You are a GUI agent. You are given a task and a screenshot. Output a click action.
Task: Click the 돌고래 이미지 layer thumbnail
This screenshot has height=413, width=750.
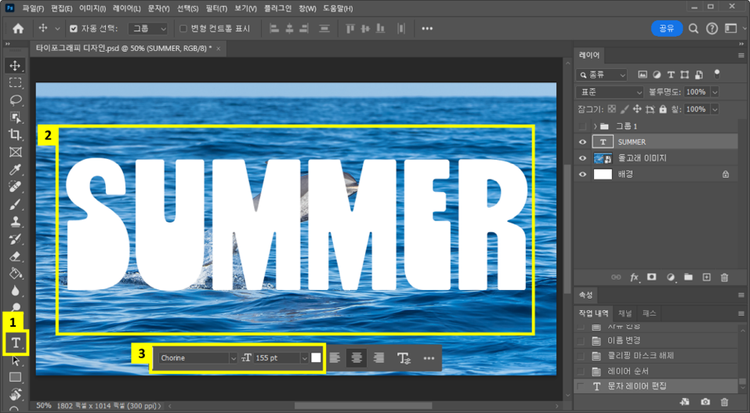pos(603,158)
